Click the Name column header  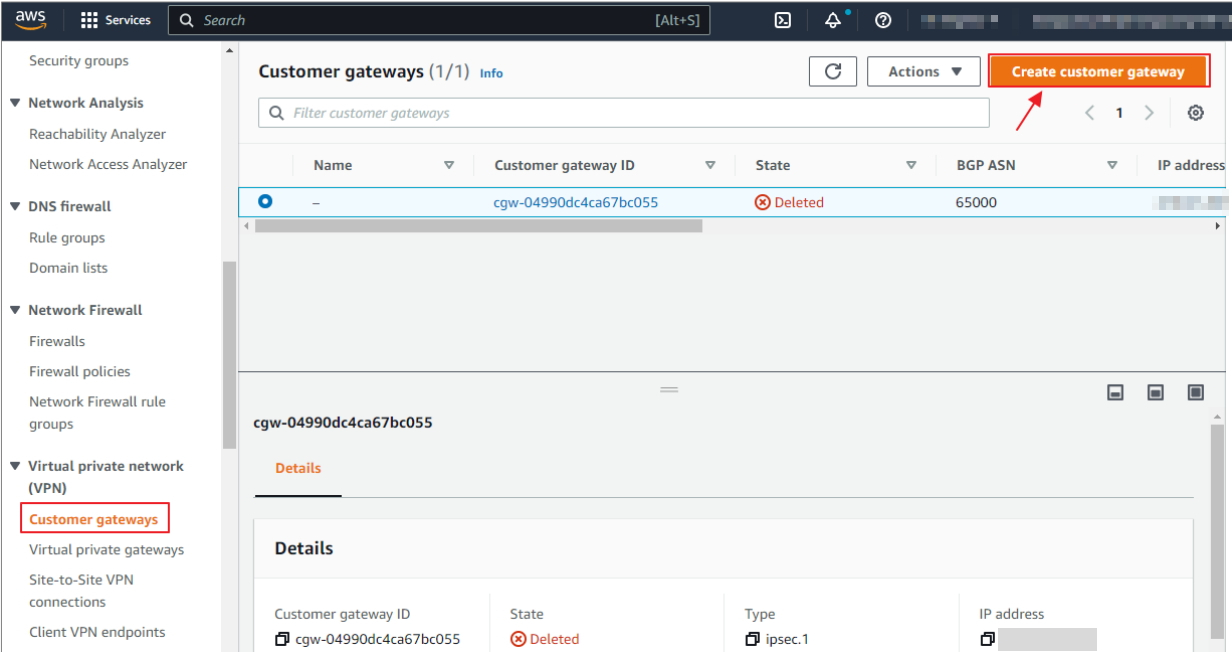click(333, 165)
